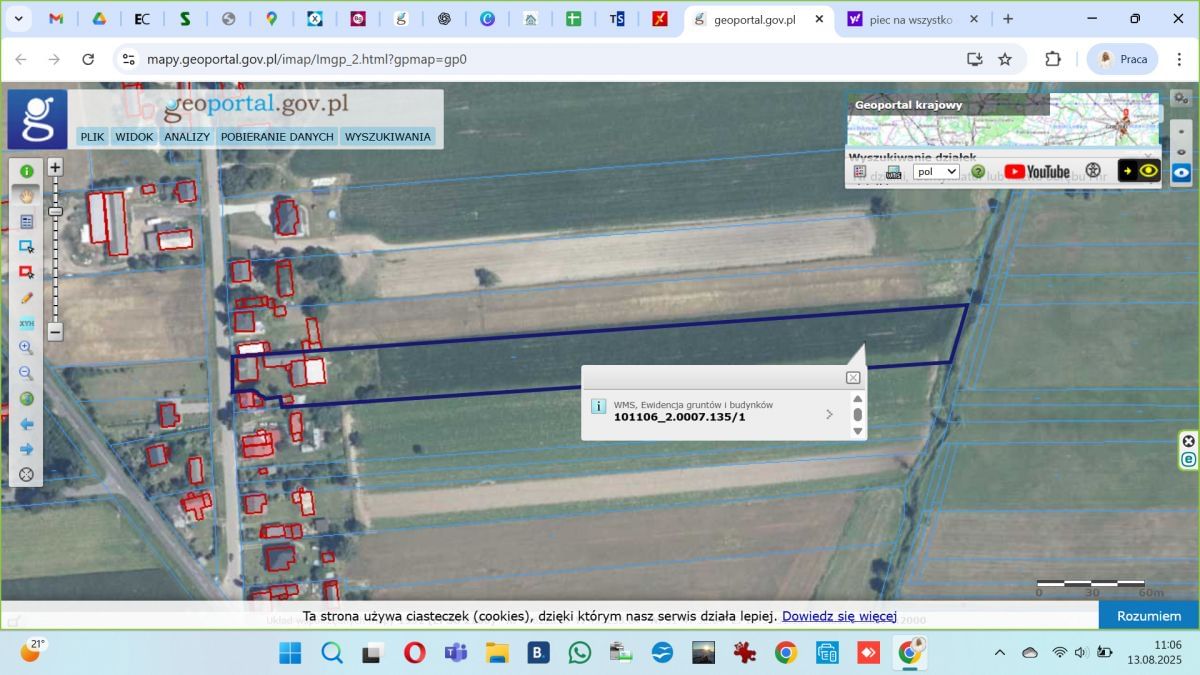Open the YouTube link icon
The height and width of the screenshot is (675, 1200).
click(1037, 172)
